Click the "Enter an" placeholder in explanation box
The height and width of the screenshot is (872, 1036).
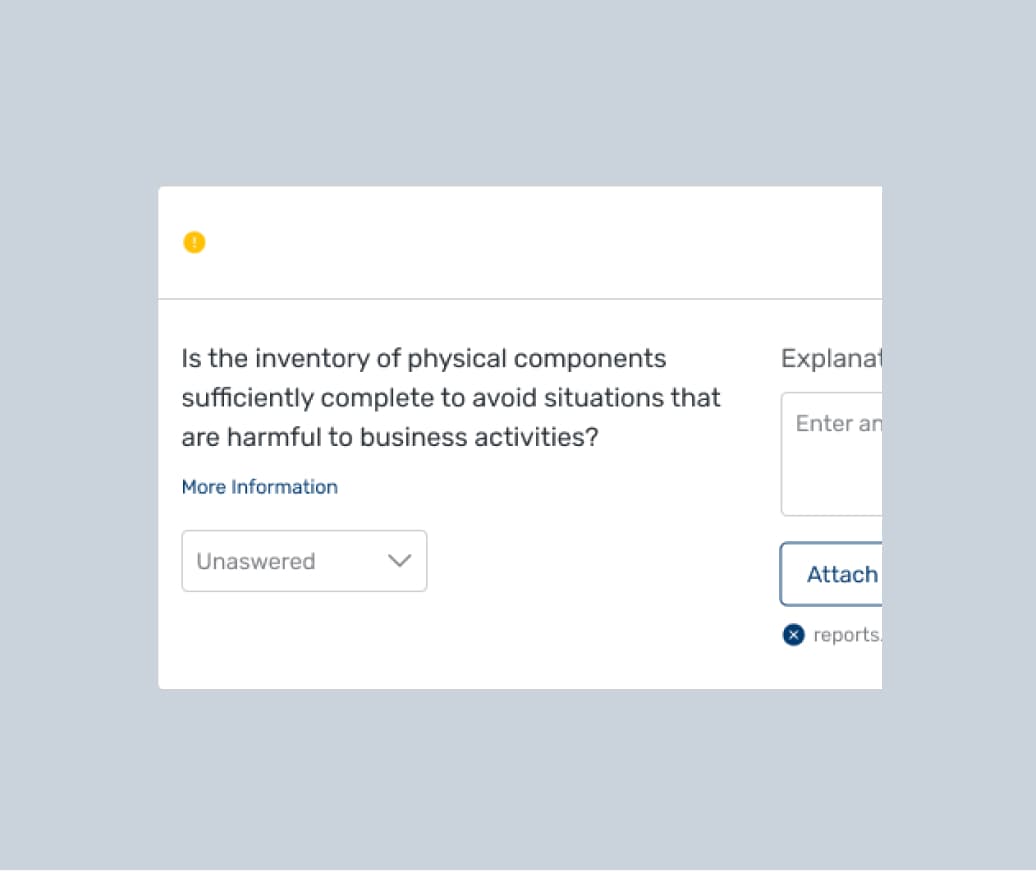coord(838,424)
